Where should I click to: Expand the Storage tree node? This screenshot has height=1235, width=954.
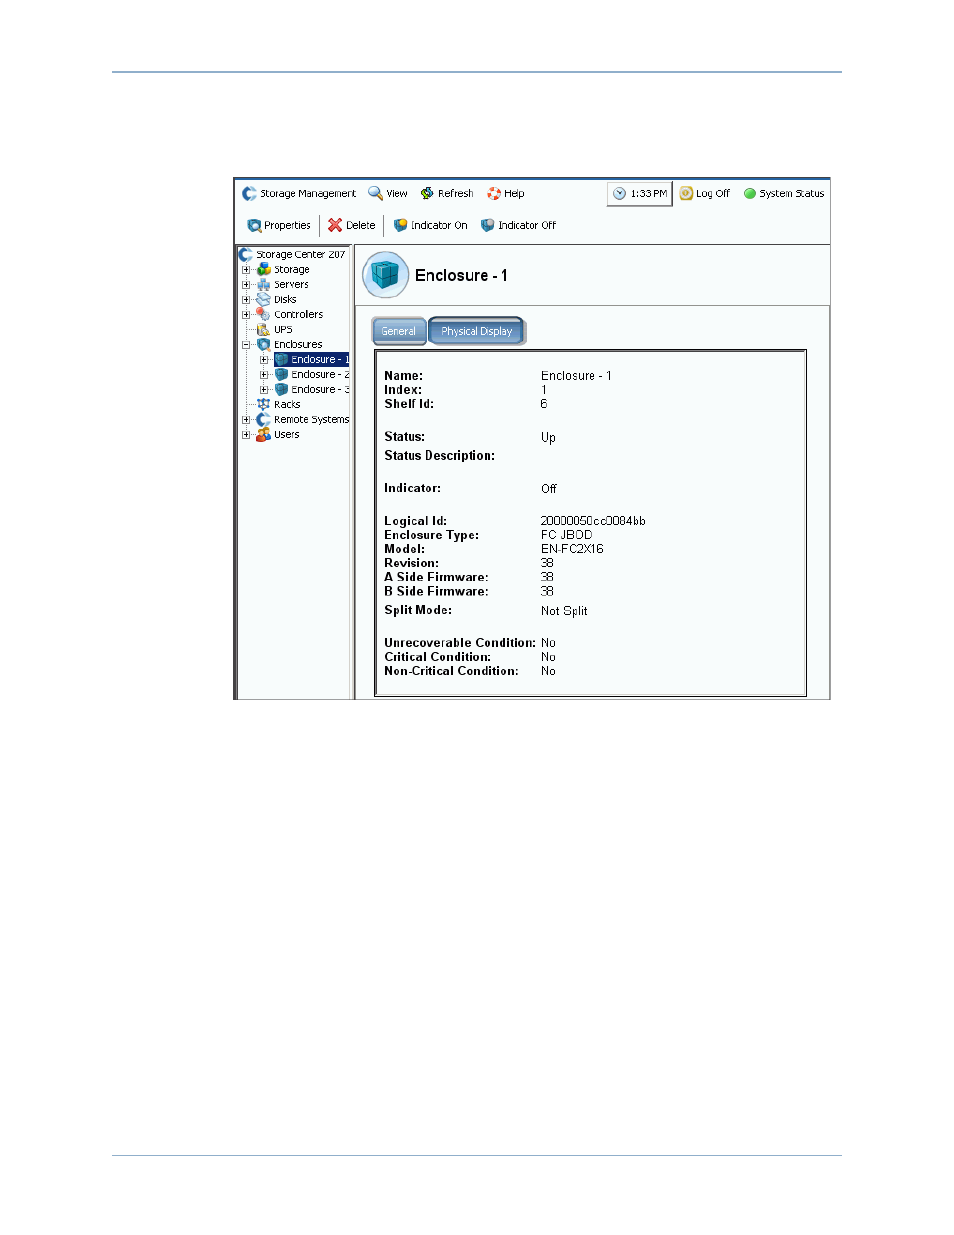(246, 270)
